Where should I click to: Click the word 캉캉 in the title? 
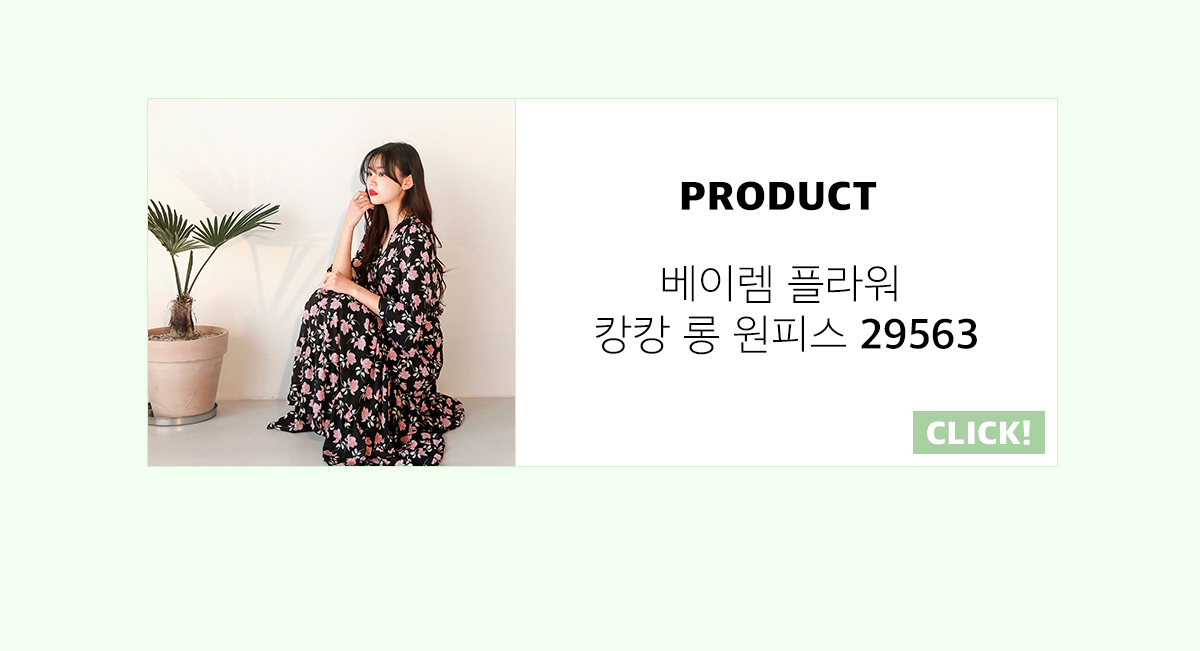pos(631,336)
